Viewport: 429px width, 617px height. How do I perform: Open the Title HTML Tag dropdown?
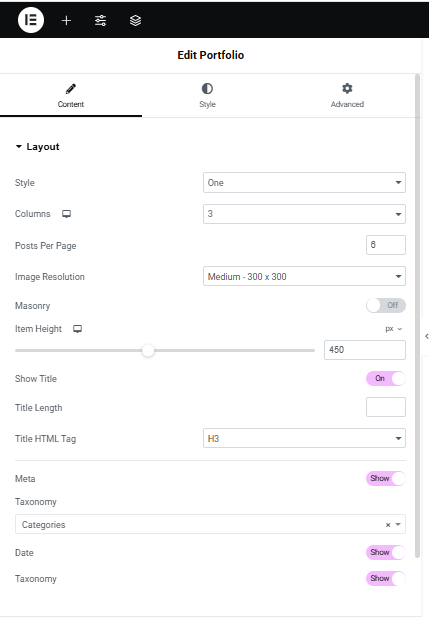point(304,438)
